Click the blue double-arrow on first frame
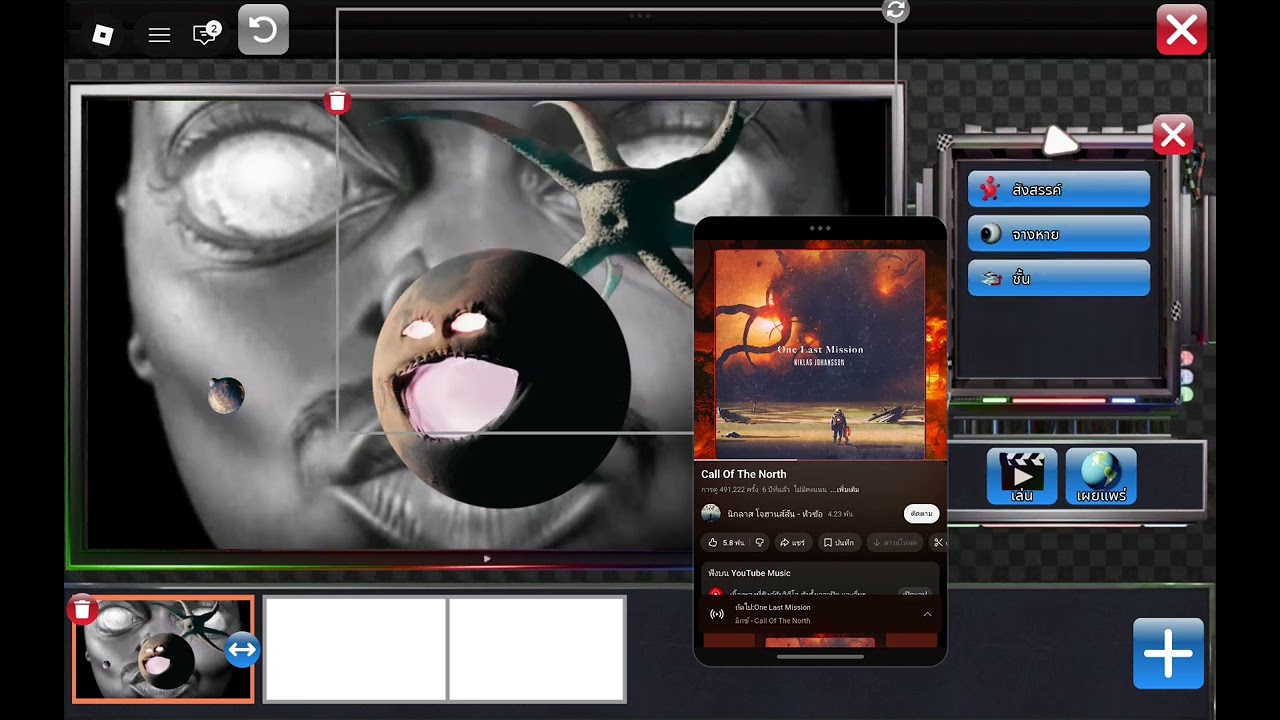Screen dimensions: 1280x720 click(242, 650)
